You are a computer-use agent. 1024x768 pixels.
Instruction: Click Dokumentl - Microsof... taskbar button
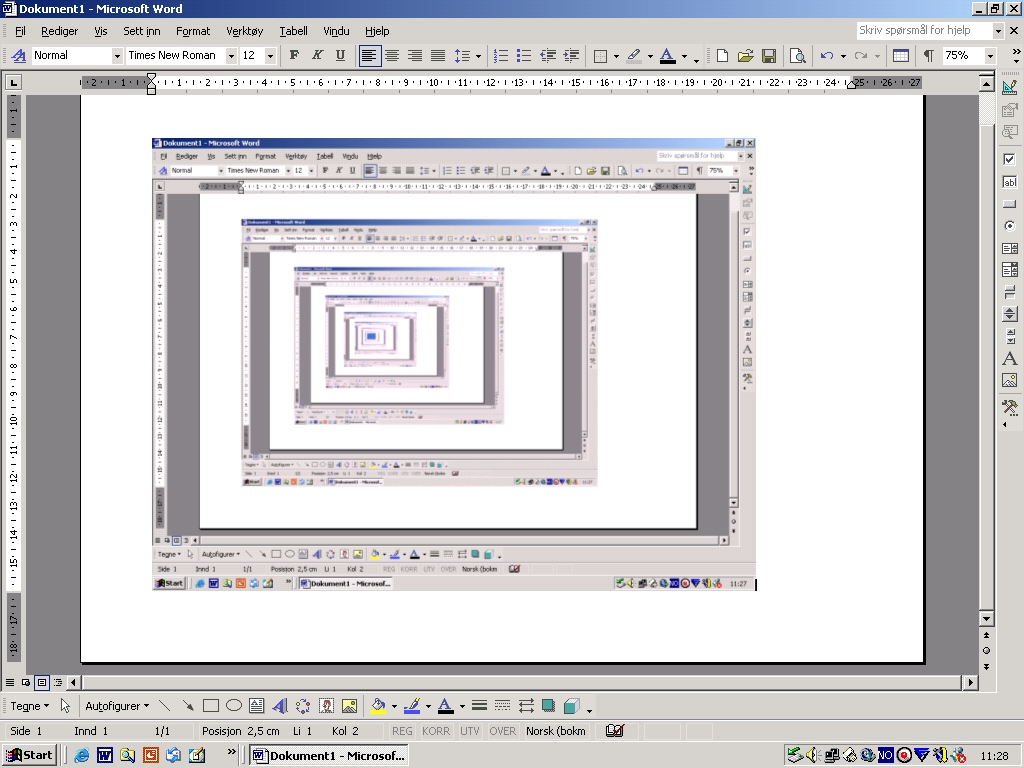click(x=330, y=756)
